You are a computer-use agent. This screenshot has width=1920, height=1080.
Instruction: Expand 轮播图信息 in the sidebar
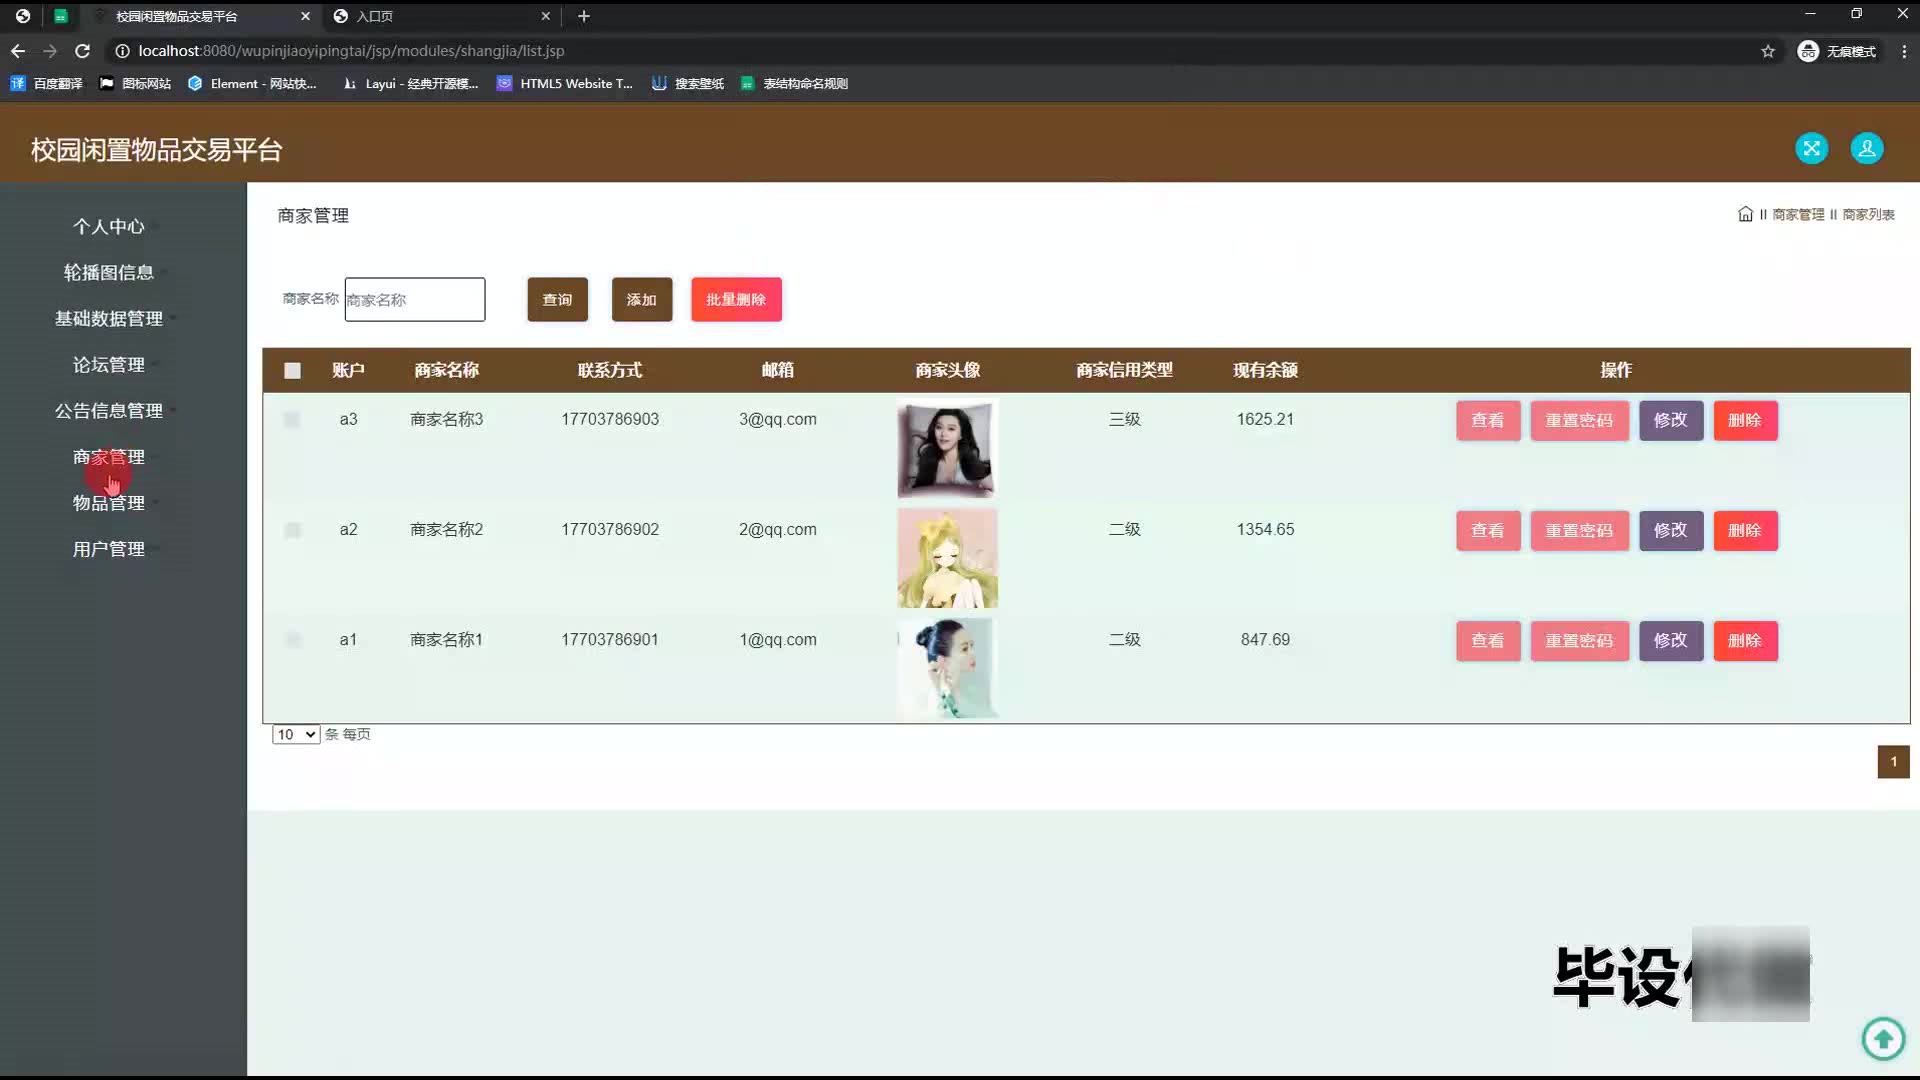click(x=109, y=273)
